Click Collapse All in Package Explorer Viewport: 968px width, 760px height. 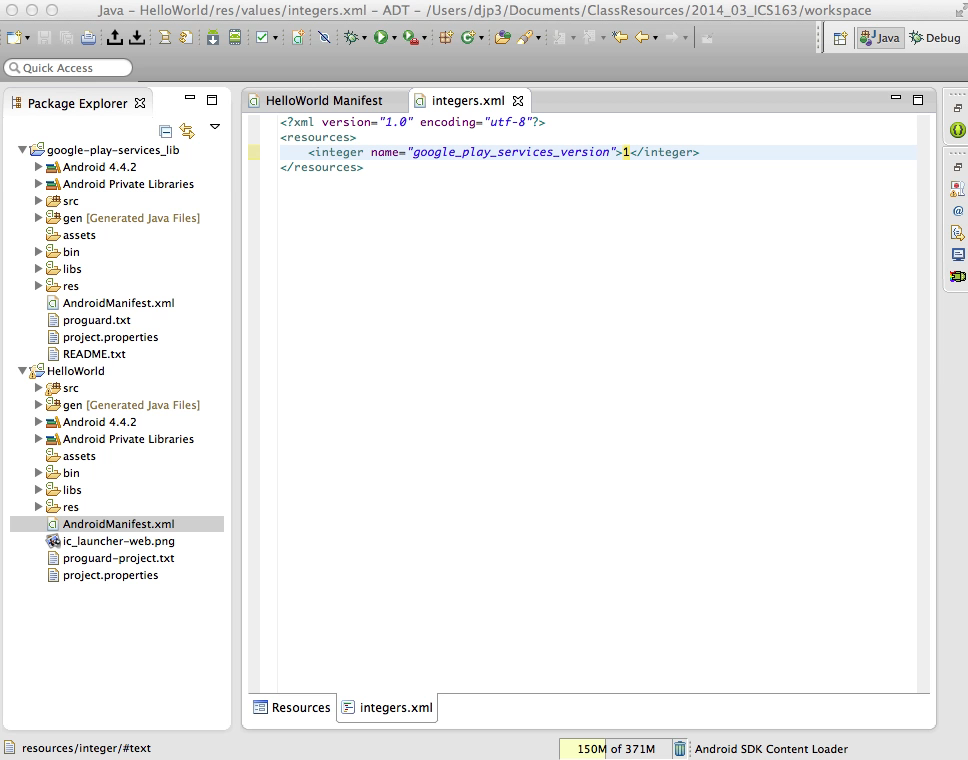pos(166,131)
